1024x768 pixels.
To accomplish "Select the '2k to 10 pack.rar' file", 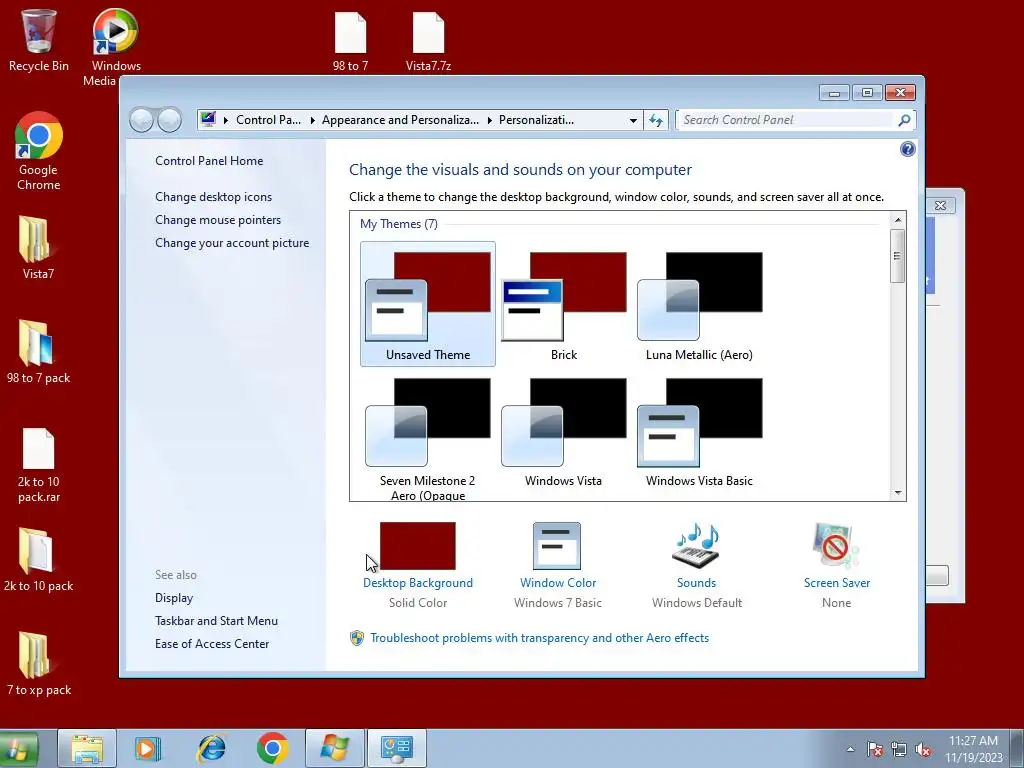I will [x=39, y=465].
